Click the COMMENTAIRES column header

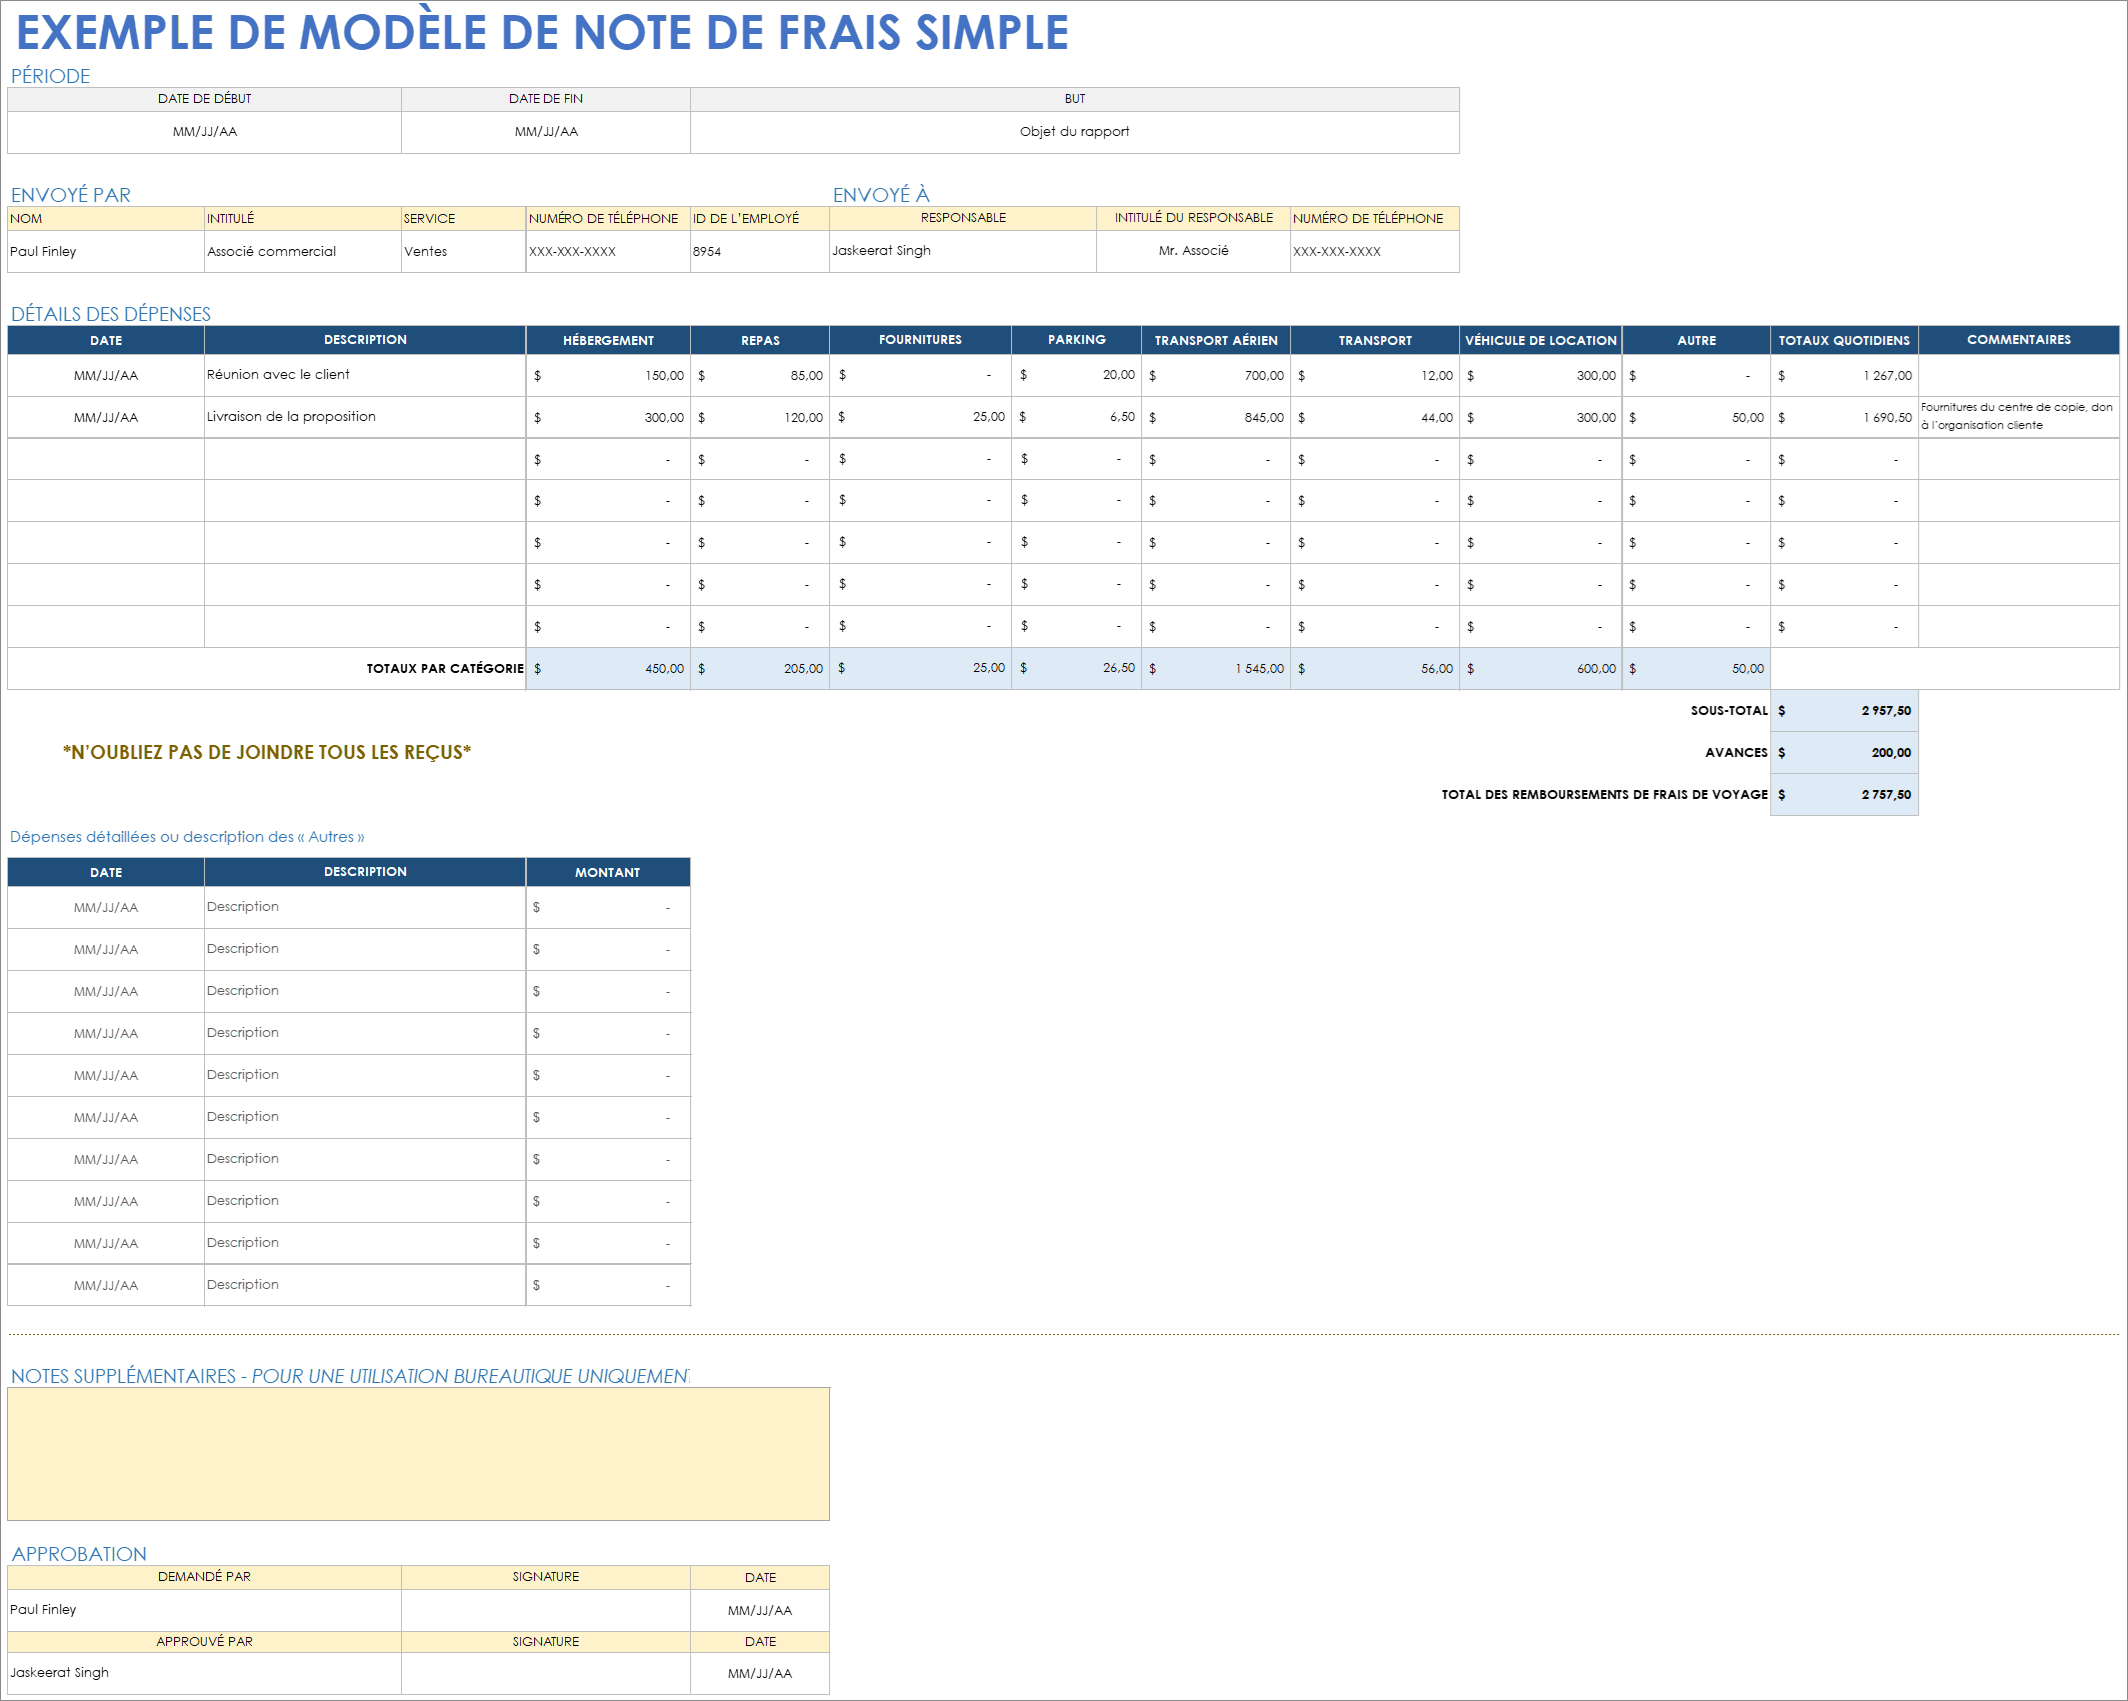2018,340
